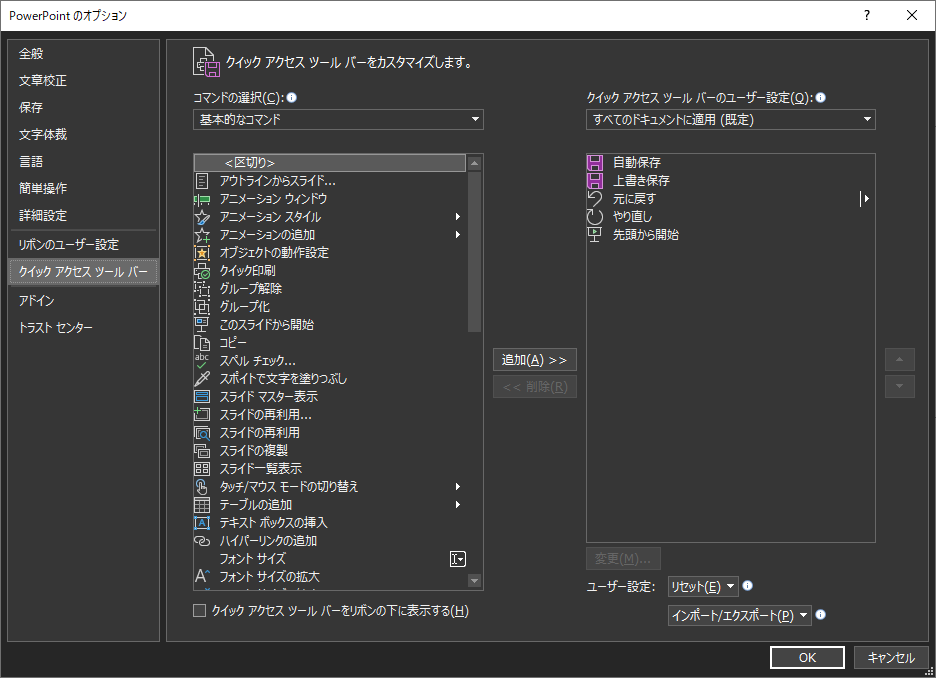Click the アニメーション スタイル star icon
Image resolution: width=936 pixels, height=678 pixels.
(202, 217)
